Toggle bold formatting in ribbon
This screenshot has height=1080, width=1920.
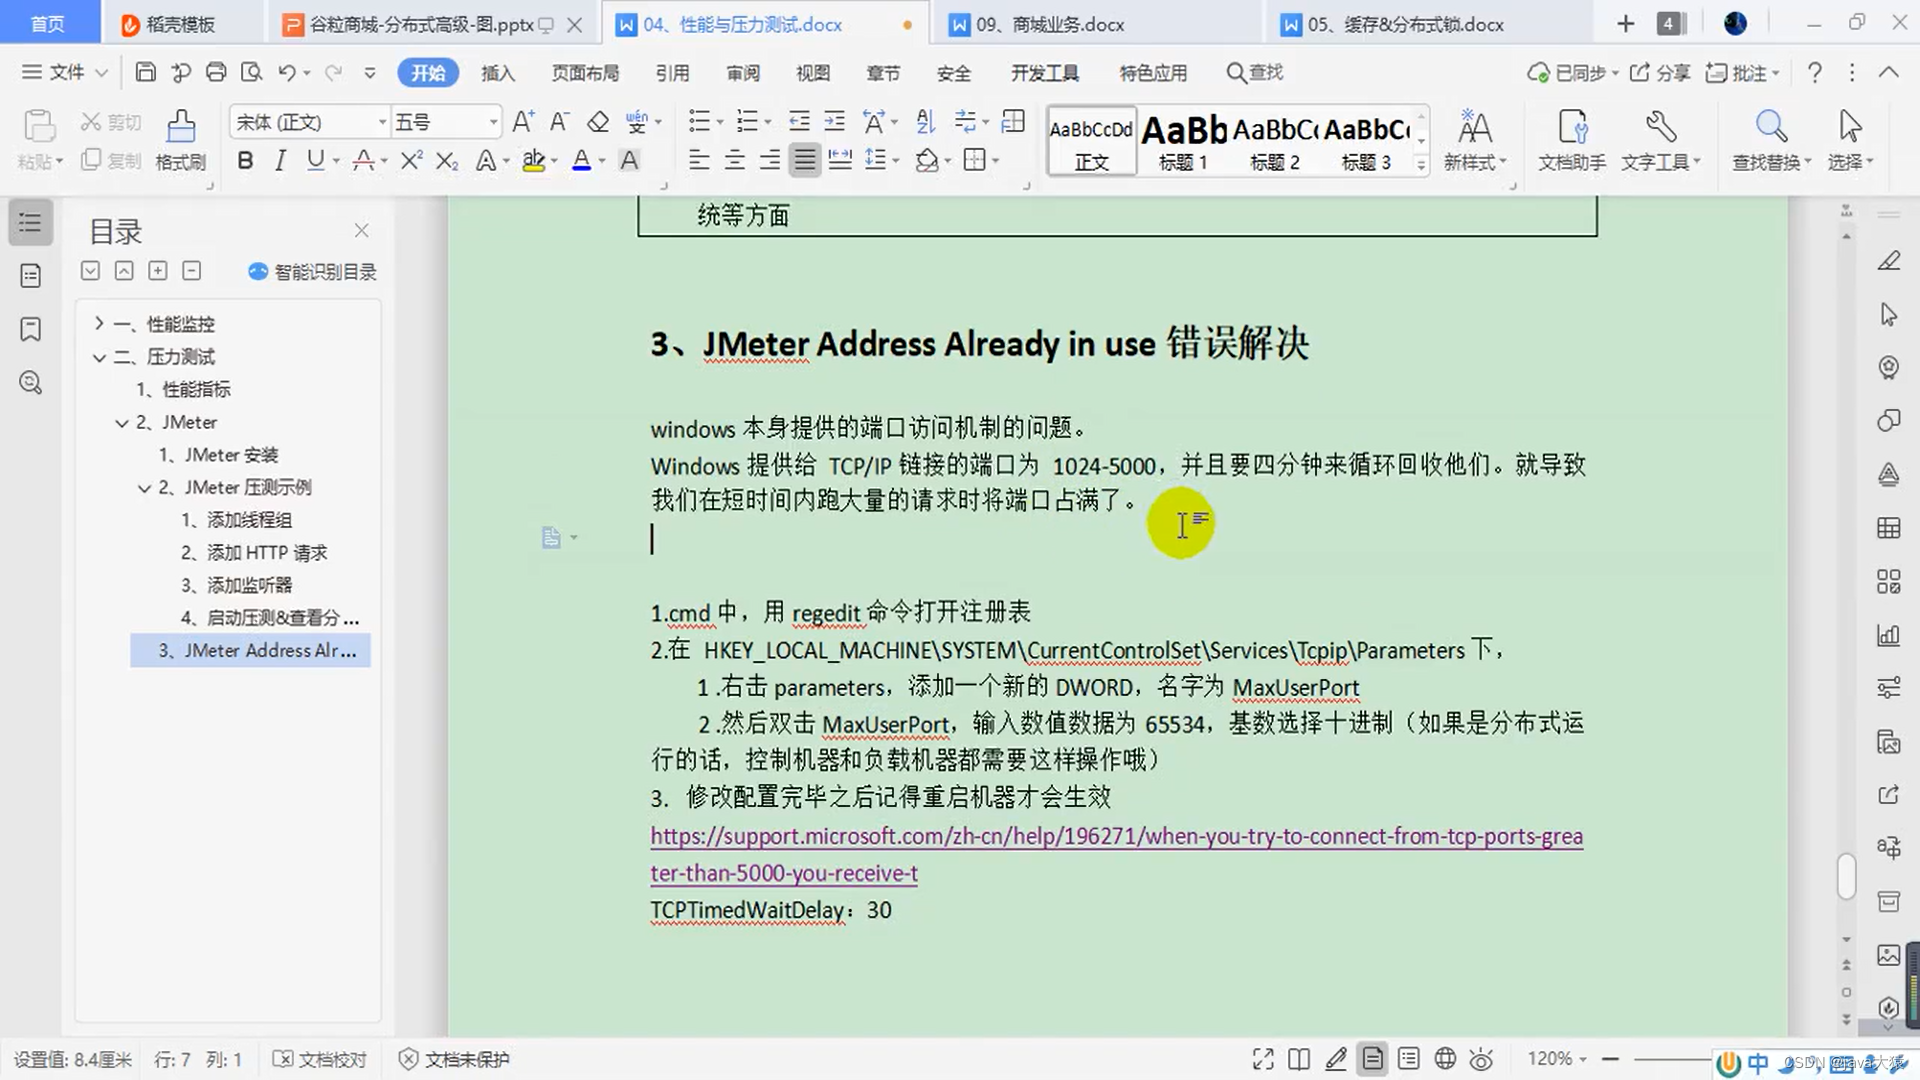(x=245, y=160)
